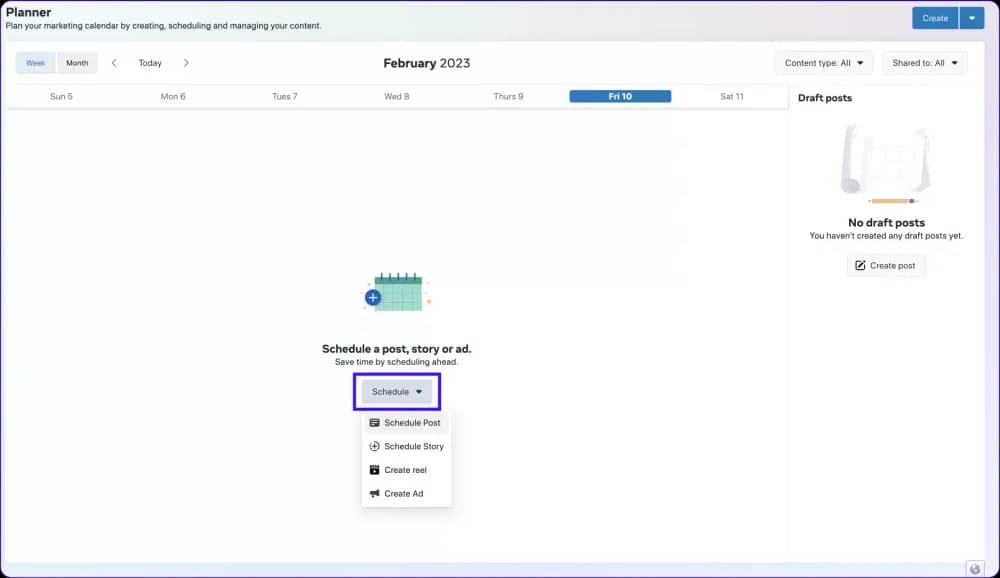This screenshot has width=1000, height=578.
Task: Select the Fri 10 day column header
Action: point(620,97)
